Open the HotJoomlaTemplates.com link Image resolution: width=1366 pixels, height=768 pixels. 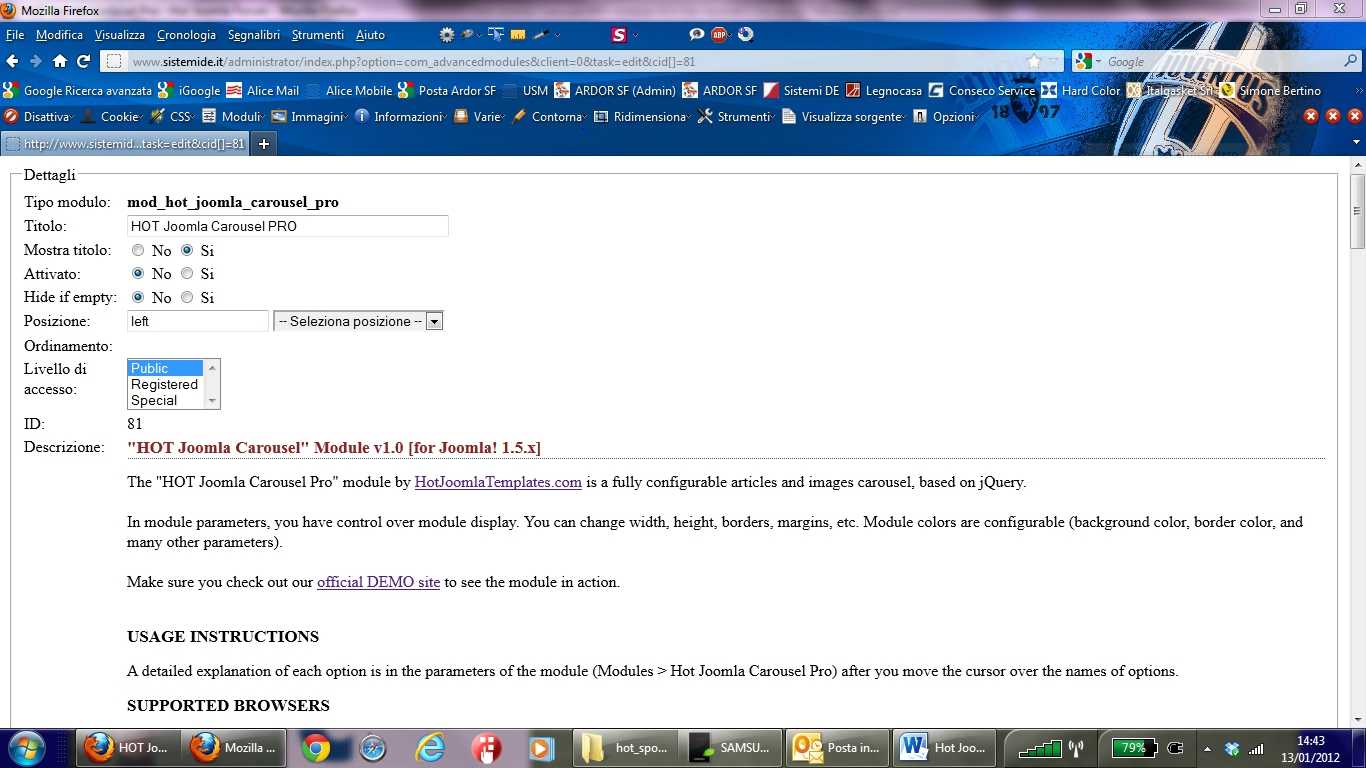[498, 482]
